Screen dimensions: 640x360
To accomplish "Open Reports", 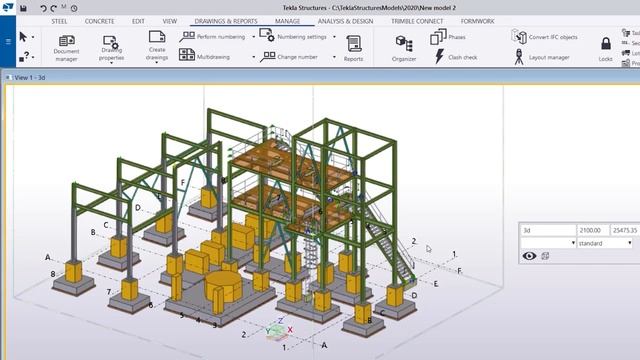I will pos(353,48).
